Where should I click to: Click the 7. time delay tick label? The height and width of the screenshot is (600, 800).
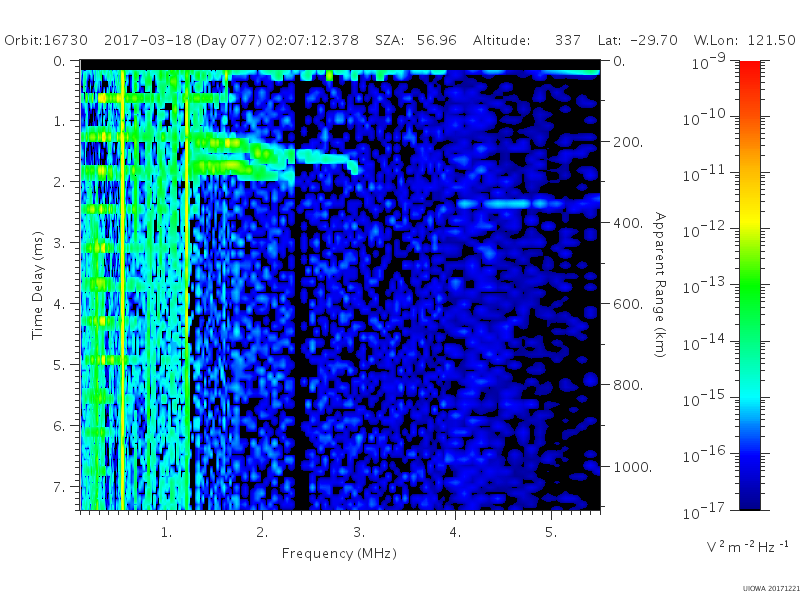[60, 487]
